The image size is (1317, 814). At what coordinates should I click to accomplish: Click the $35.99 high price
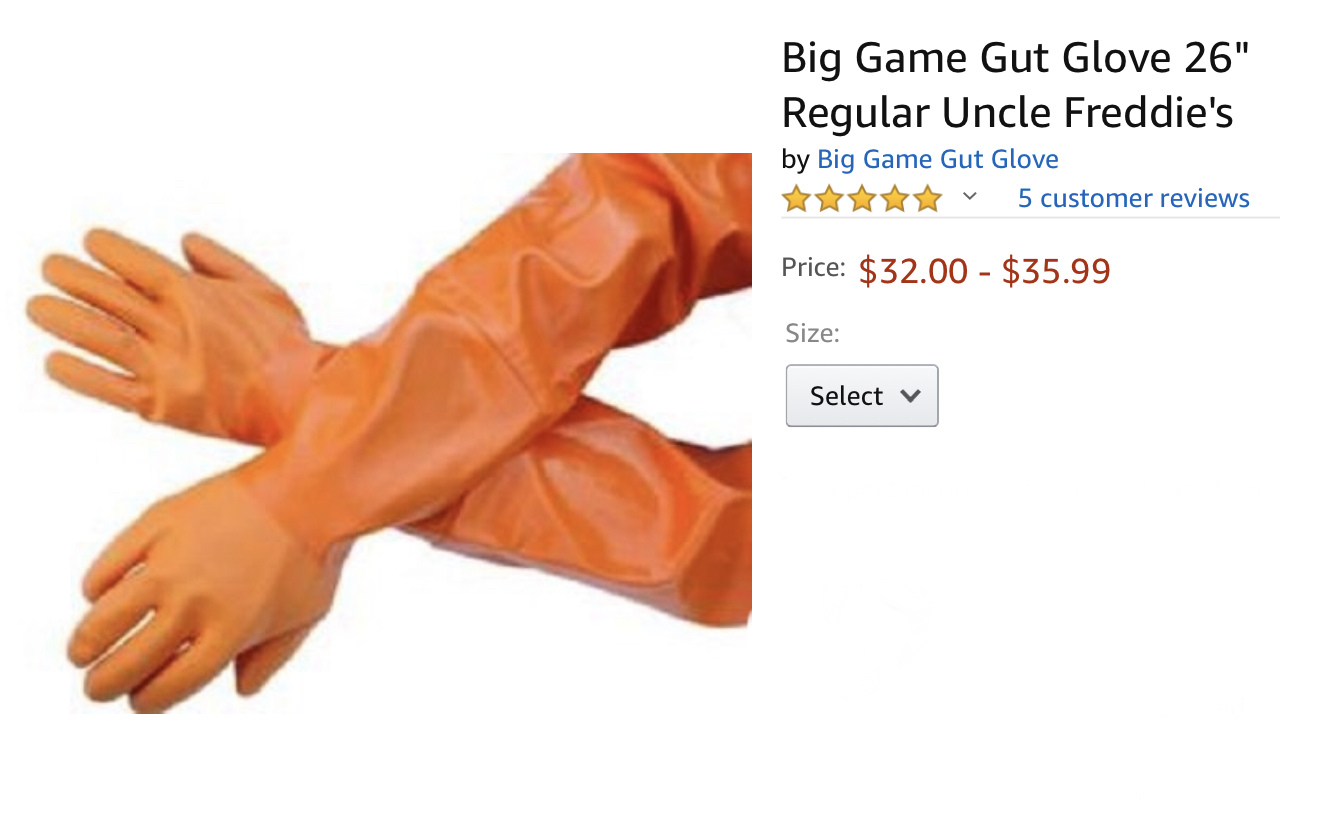click(x=1056, y=271)
